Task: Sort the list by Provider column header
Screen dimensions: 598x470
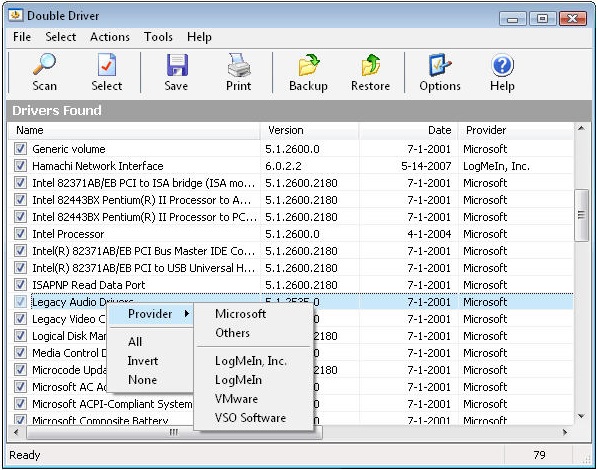Action: click(x=515, y=130)
